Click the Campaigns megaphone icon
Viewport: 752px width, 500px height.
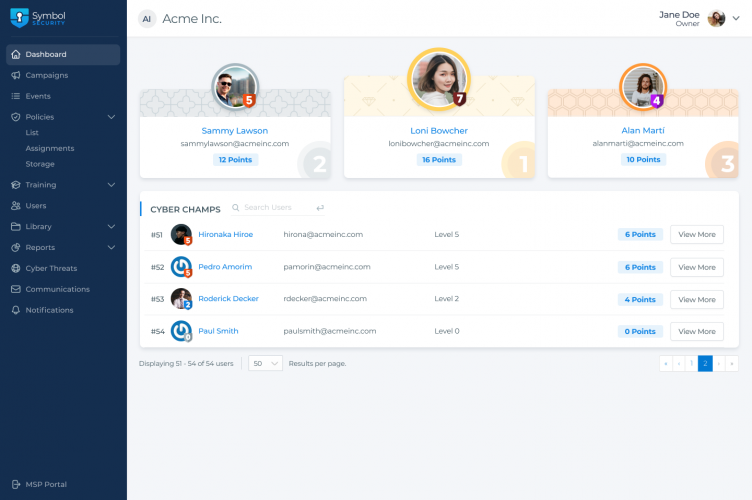pyautogui.click(x=16, y=75)
